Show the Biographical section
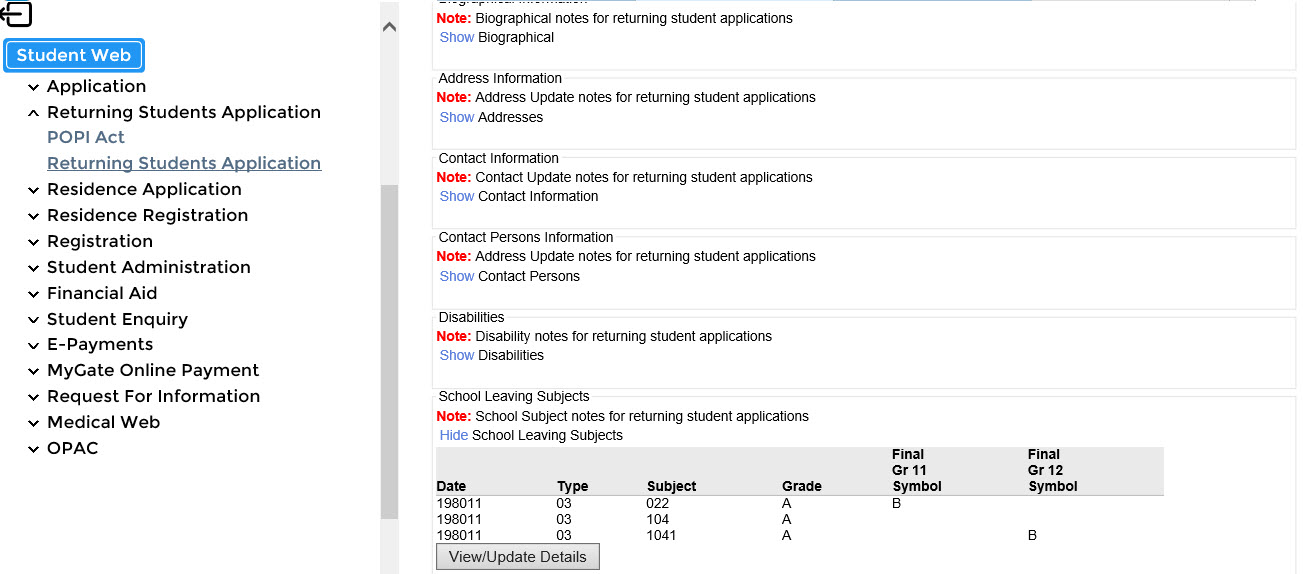1303x574 pixels. click(x=457, y=38)
